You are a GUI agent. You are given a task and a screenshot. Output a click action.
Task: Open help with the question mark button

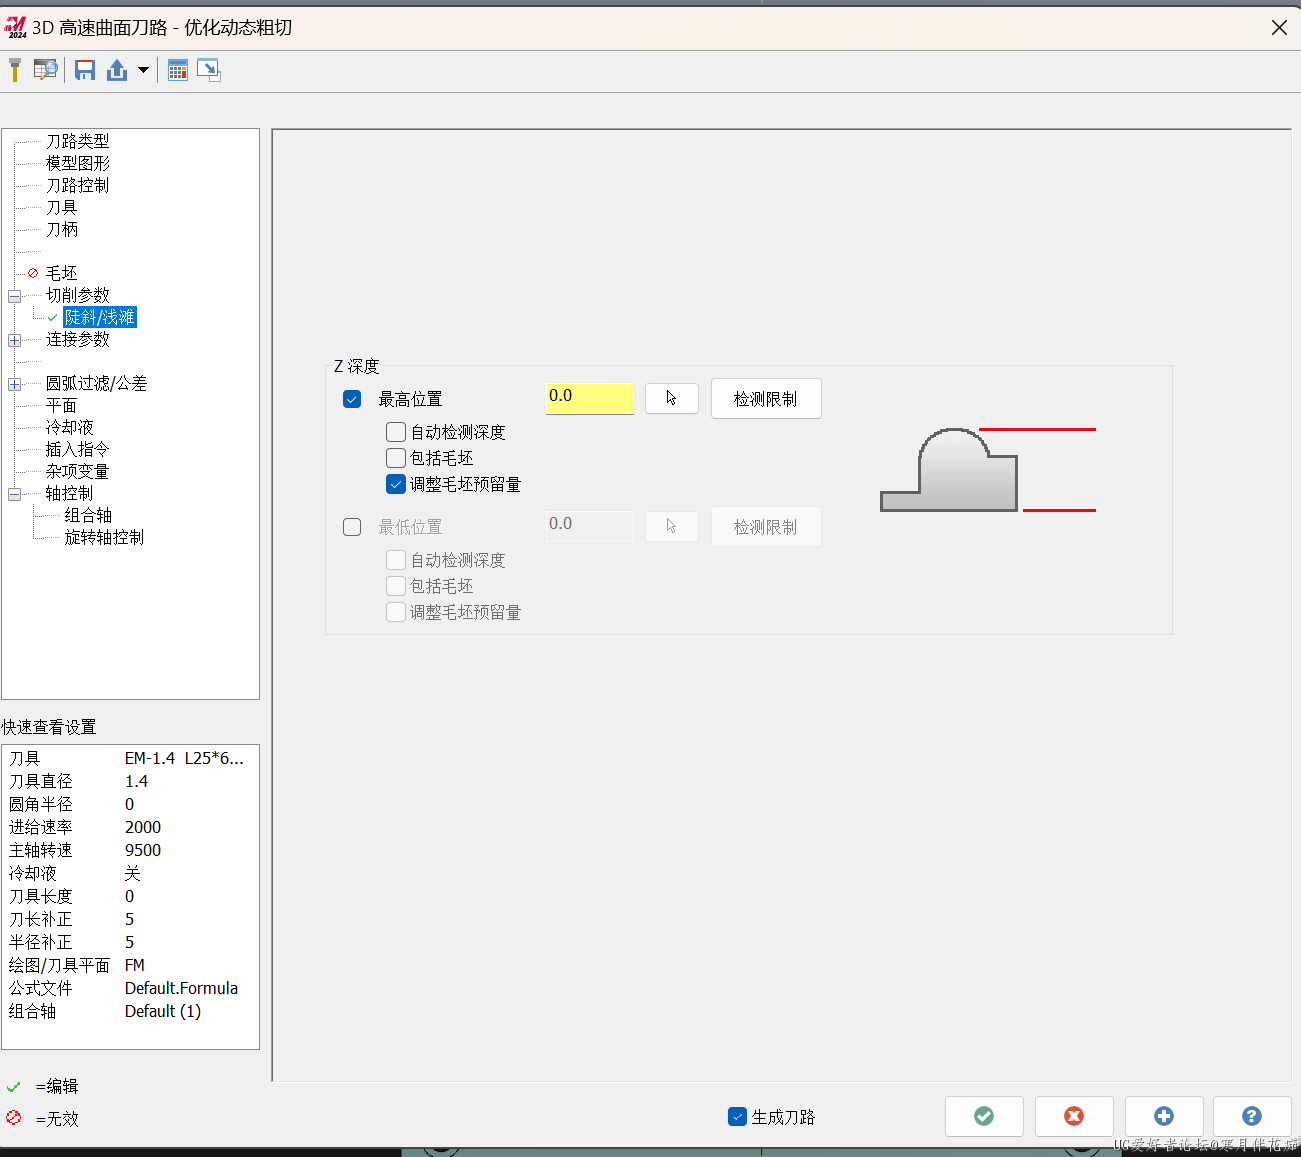(1252, 1116)
